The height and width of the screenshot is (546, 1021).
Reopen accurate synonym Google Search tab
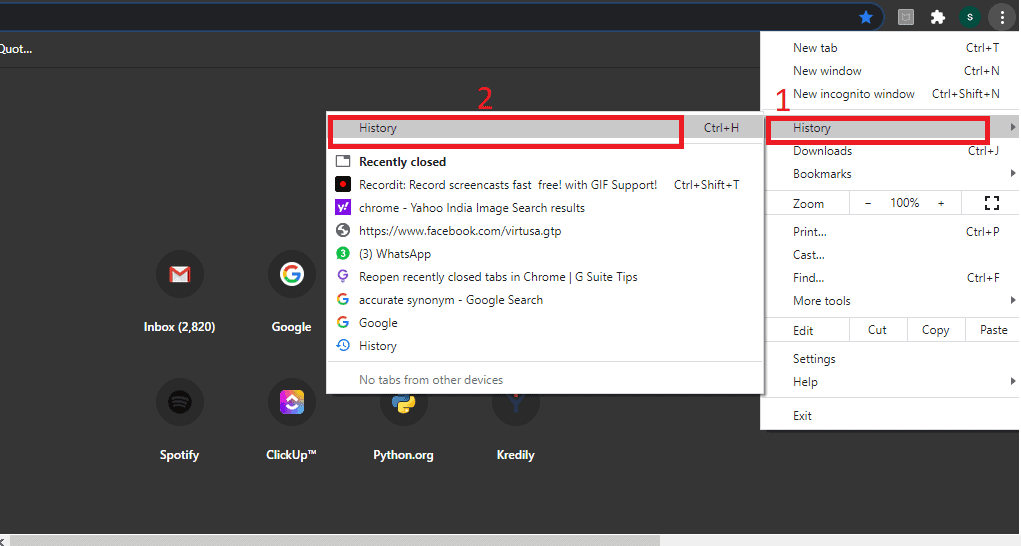pos(544,299)
